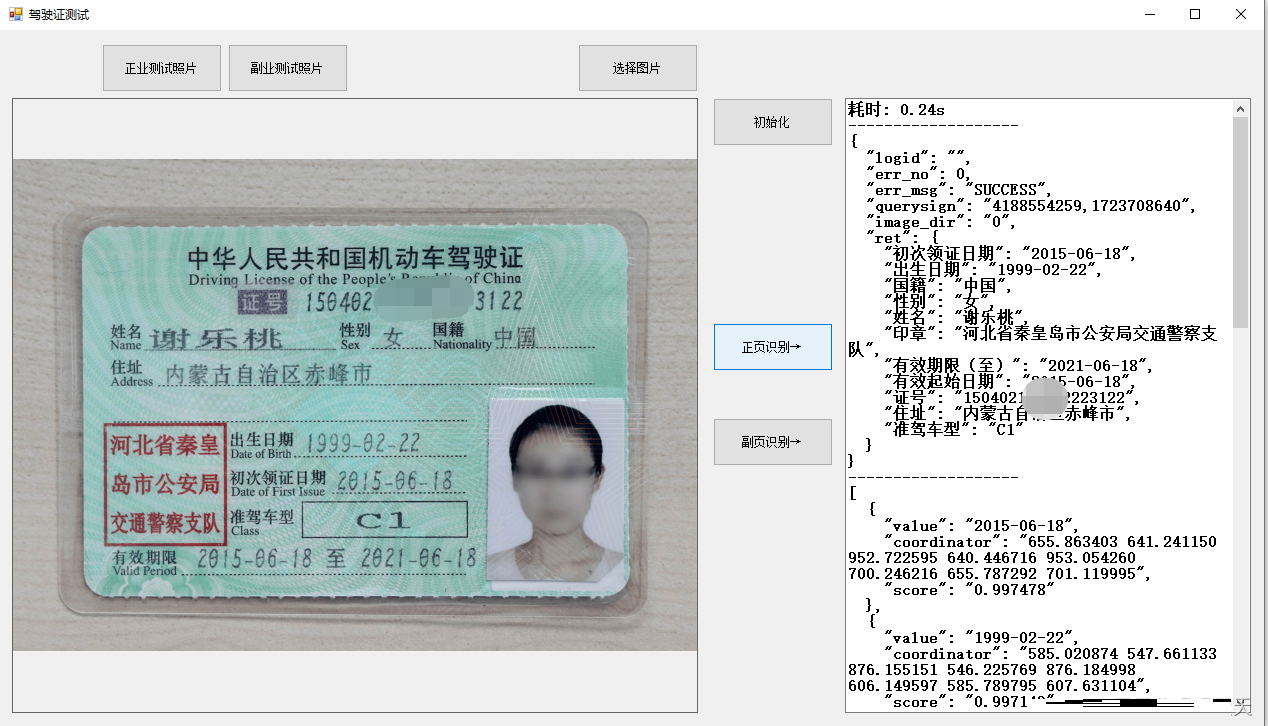
Task: Click the C1 class box on the license
Action: (384, 520)
